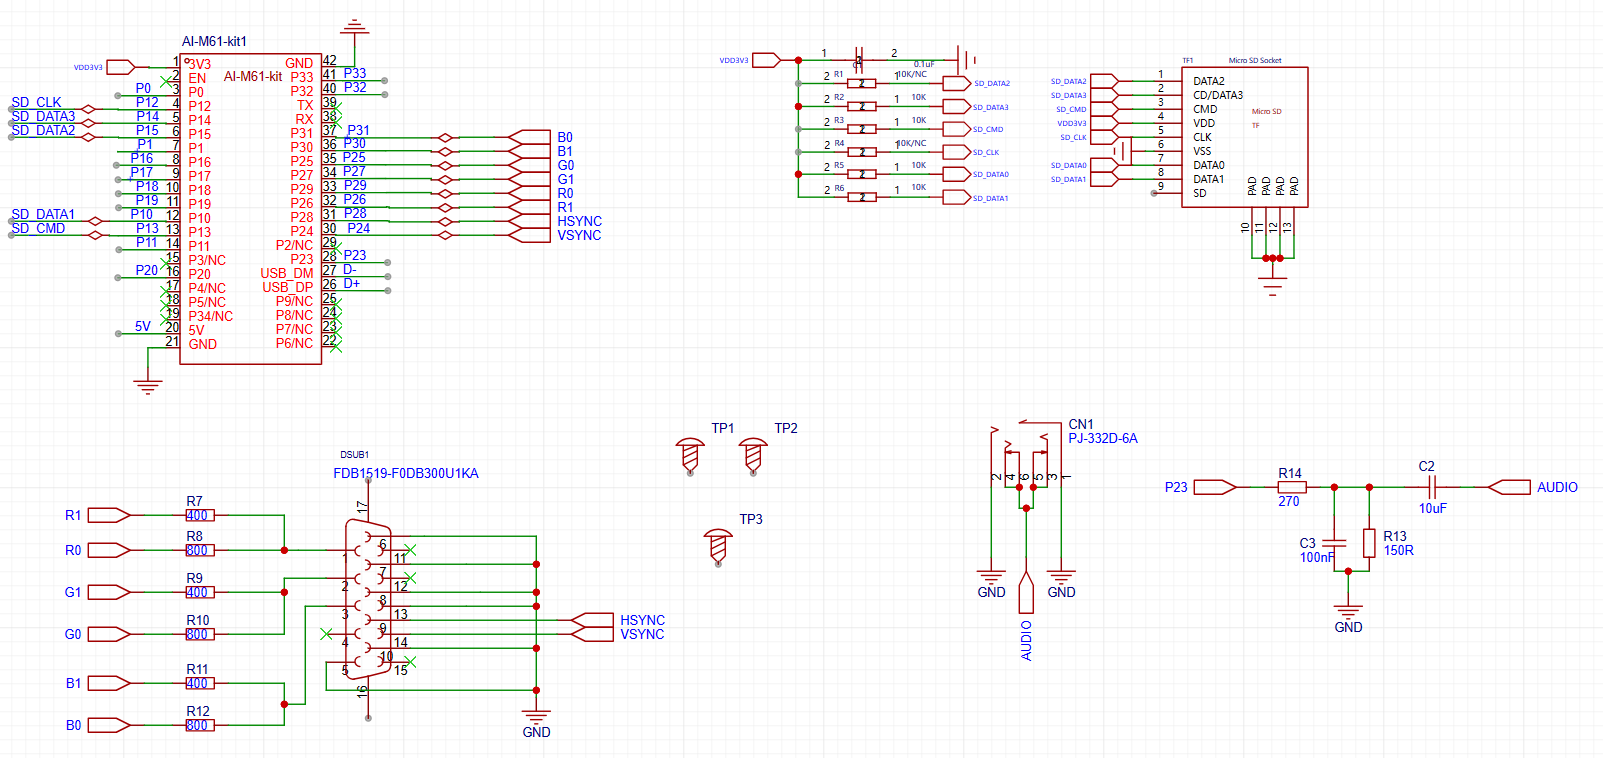This screenshot has height=758, width=1603.
Task: Click VDD3V3 power port at module pin 1
Action: (120, 67)
